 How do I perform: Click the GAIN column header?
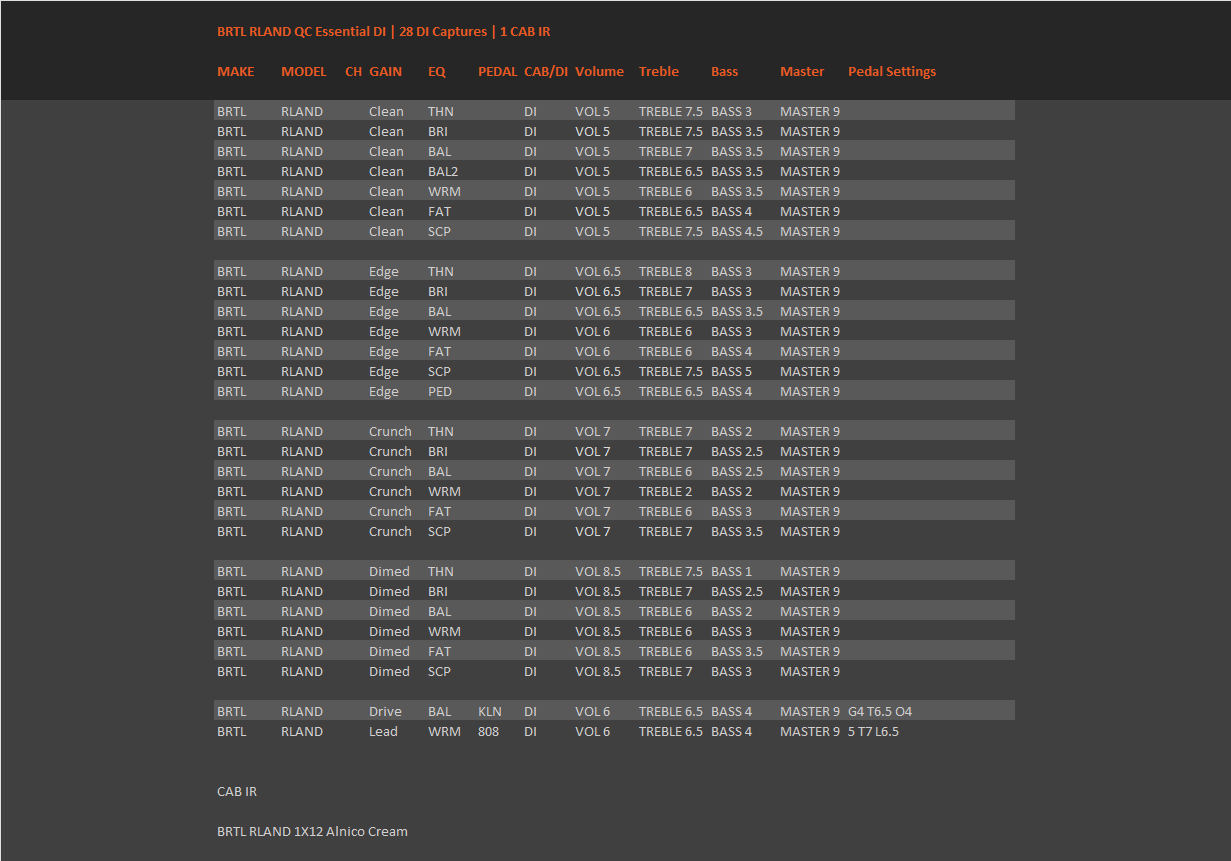386,71
